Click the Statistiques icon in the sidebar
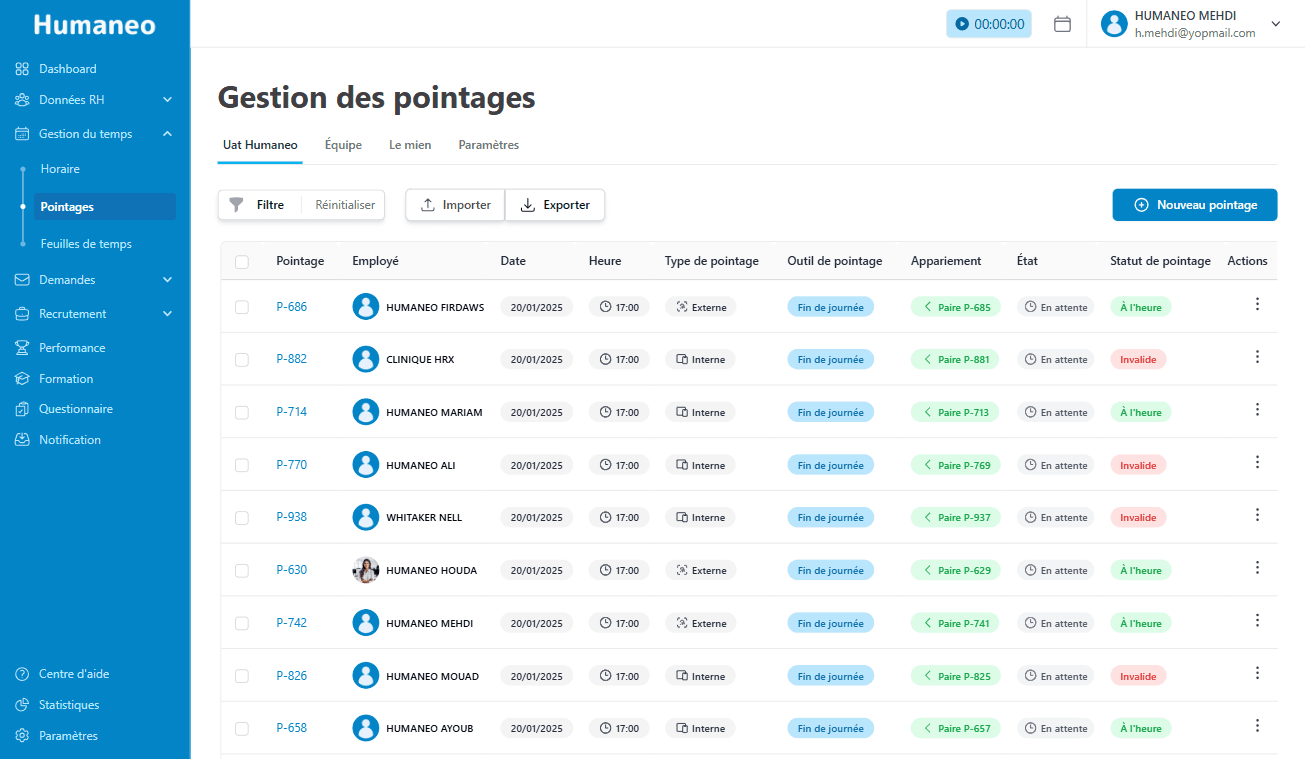The width and height of the screenshot is (1305, 759). (21, 704)
